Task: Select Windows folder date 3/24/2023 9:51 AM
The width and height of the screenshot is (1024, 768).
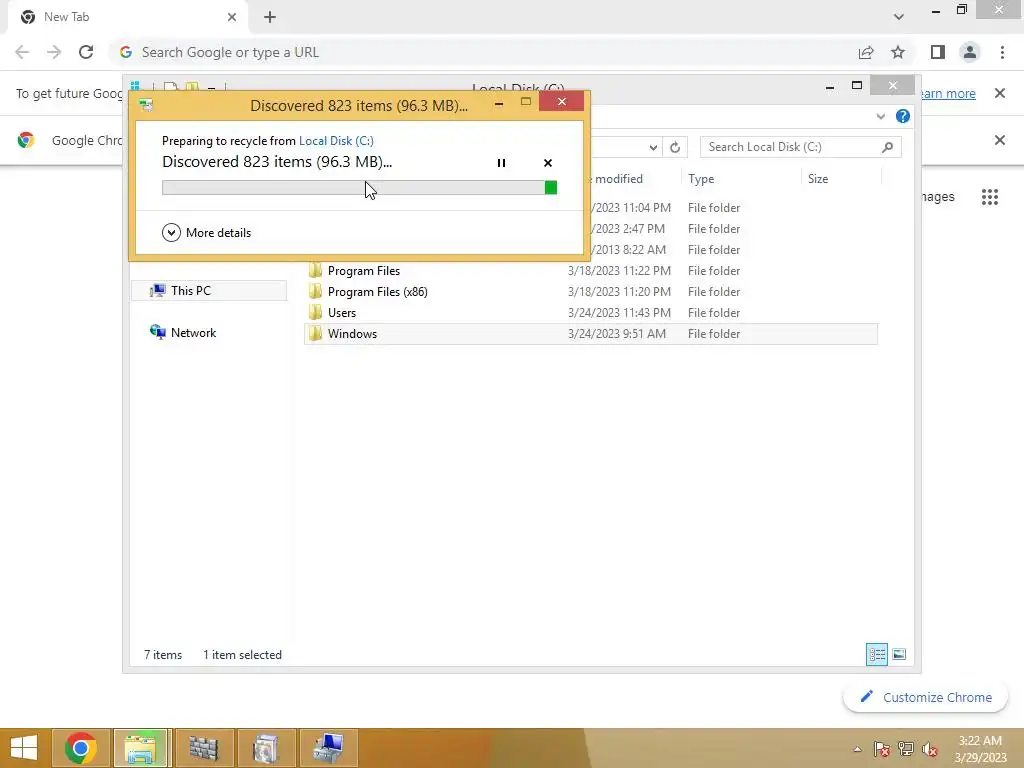Action: (616, 334)
